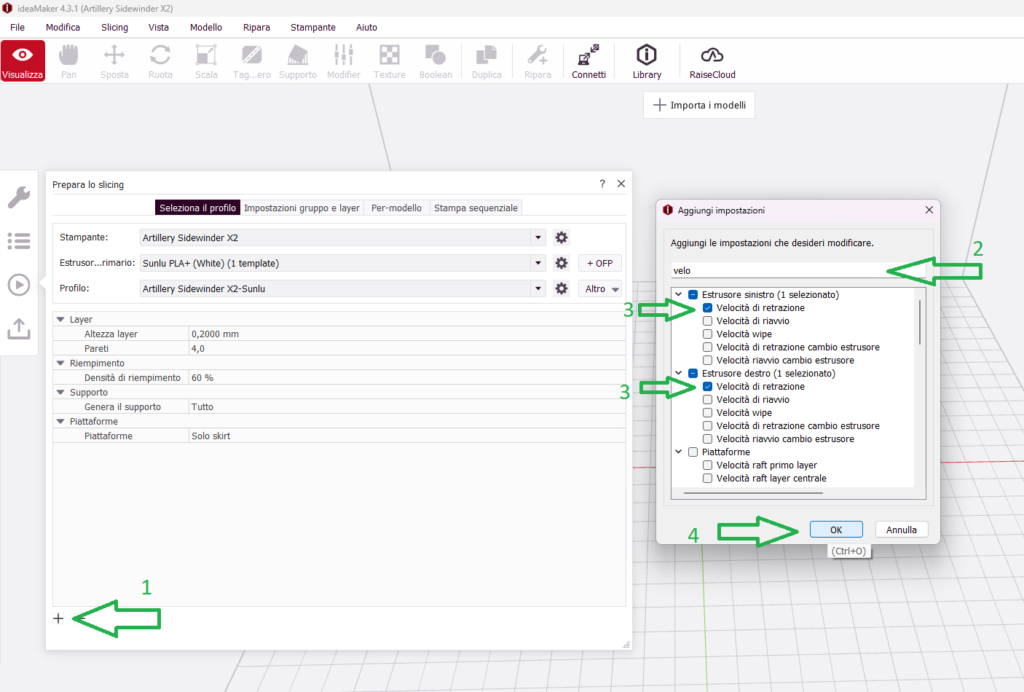Click the Altezza layer value 0,2000 mm

coord(407,334)
